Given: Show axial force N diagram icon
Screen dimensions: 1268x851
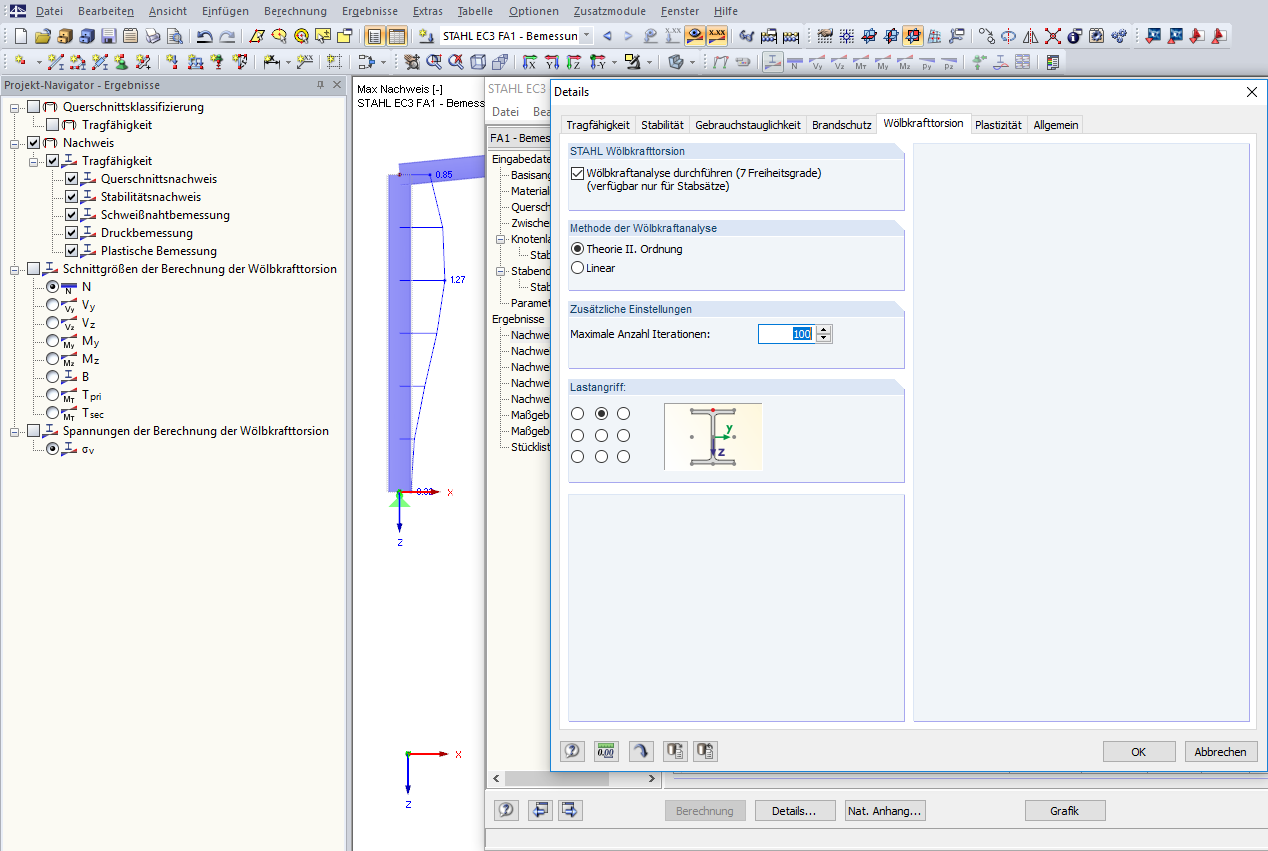Looking at the screenshot, I should [796, 62].
